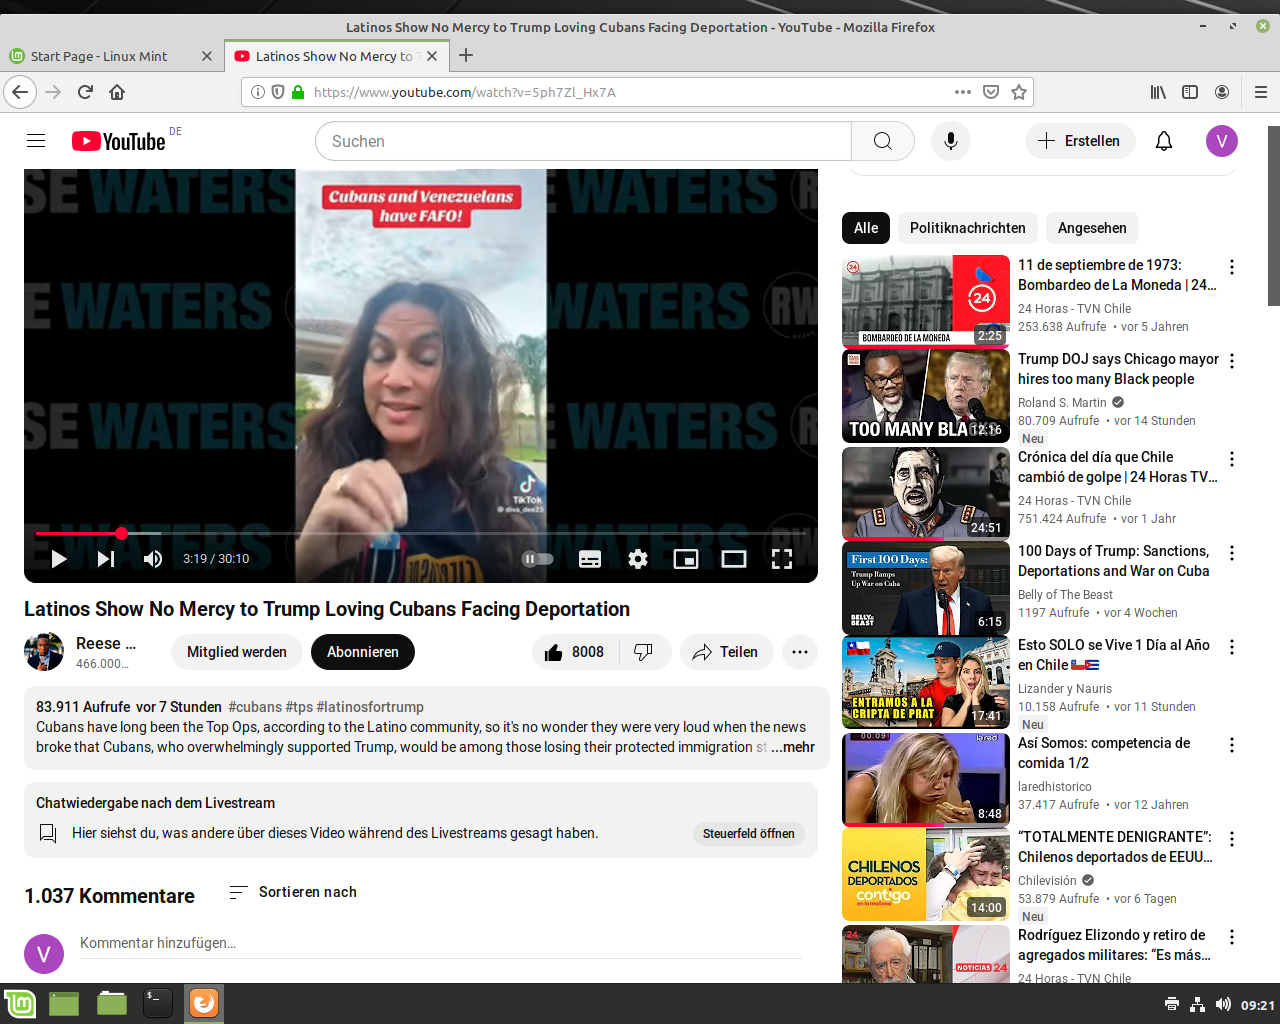Open options for Trump DOJ Chicago video
This screenshot has height=1024, width=1280.
click(x=1232, y=361)
